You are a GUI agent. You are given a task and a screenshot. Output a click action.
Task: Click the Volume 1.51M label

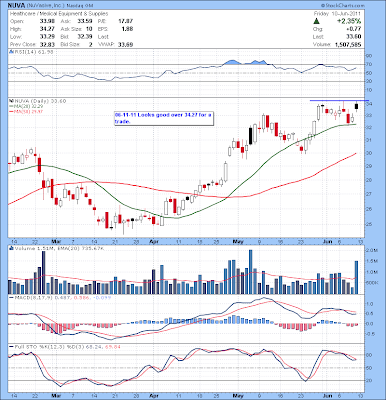(34, 248)
